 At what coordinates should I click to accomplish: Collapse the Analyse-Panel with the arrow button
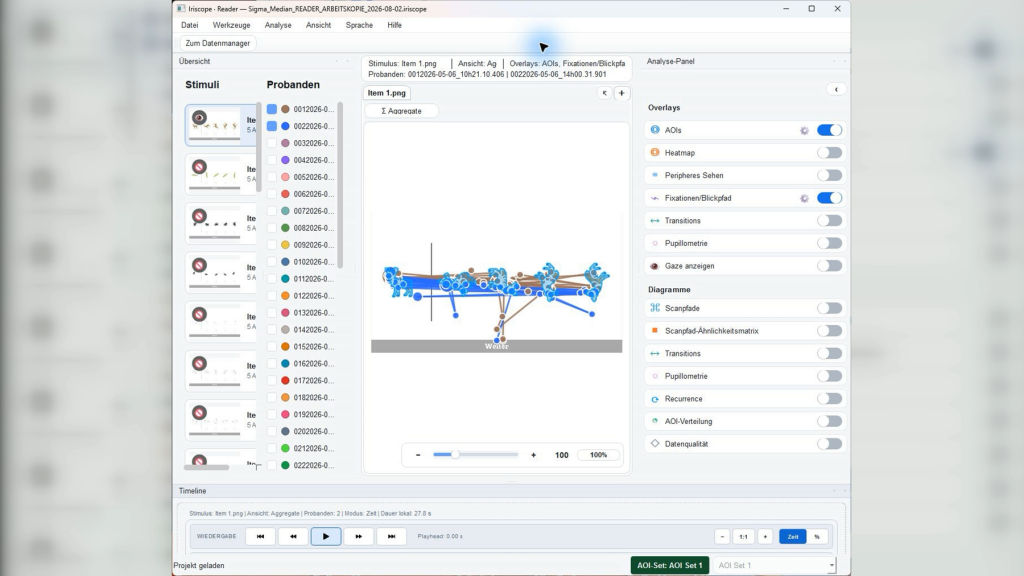coord(836,89)
